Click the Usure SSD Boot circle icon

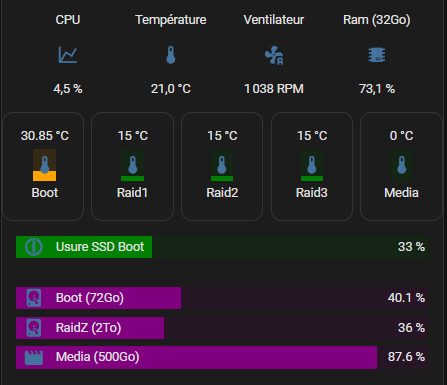(34, 247)
